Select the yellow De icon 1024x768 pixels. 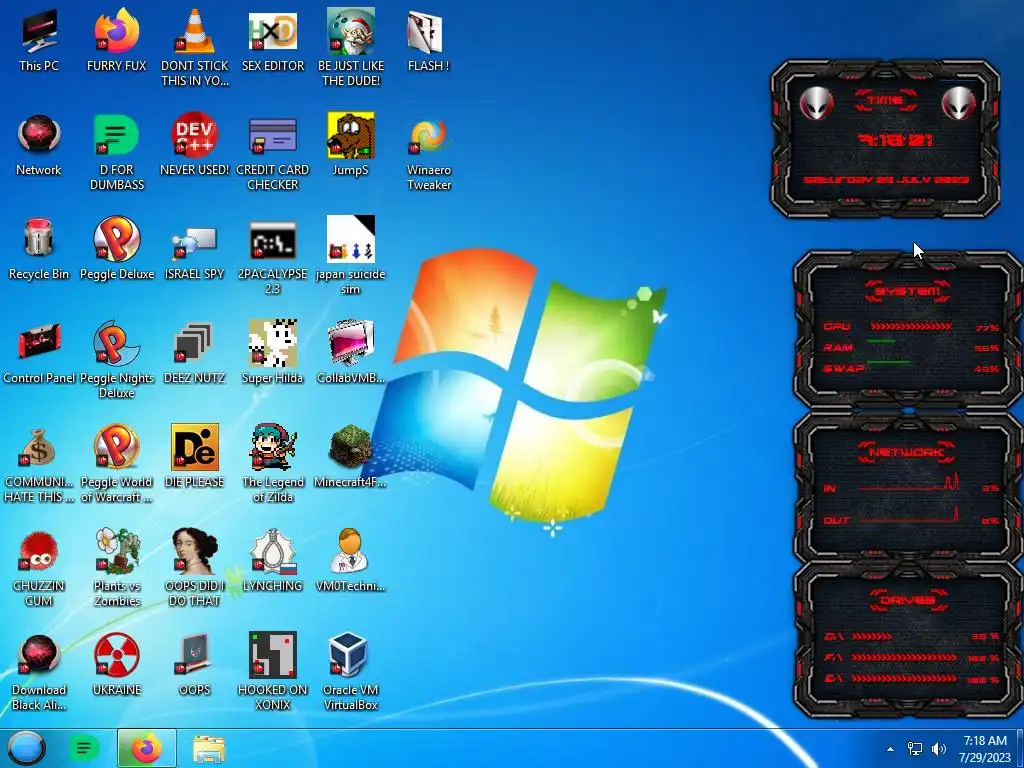coord(195,448)
